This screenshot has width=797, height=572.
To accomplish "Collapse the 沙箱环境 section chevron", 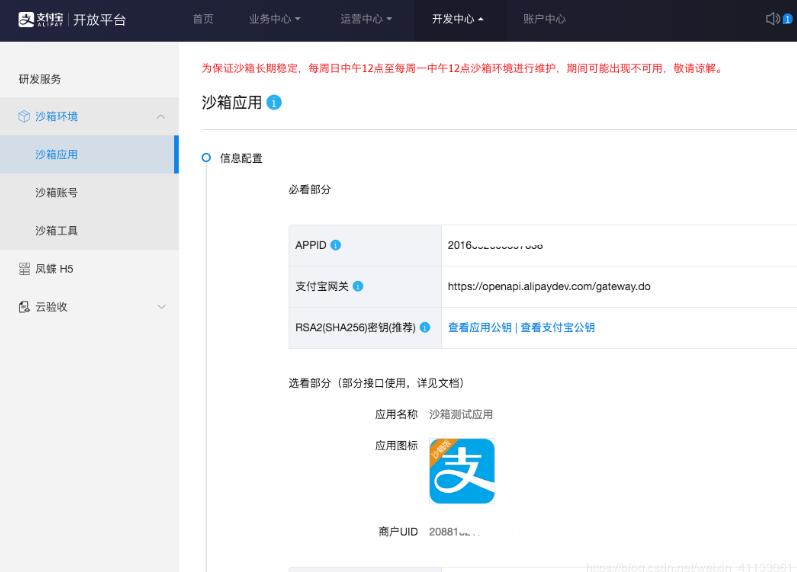I will click(161, 116).
